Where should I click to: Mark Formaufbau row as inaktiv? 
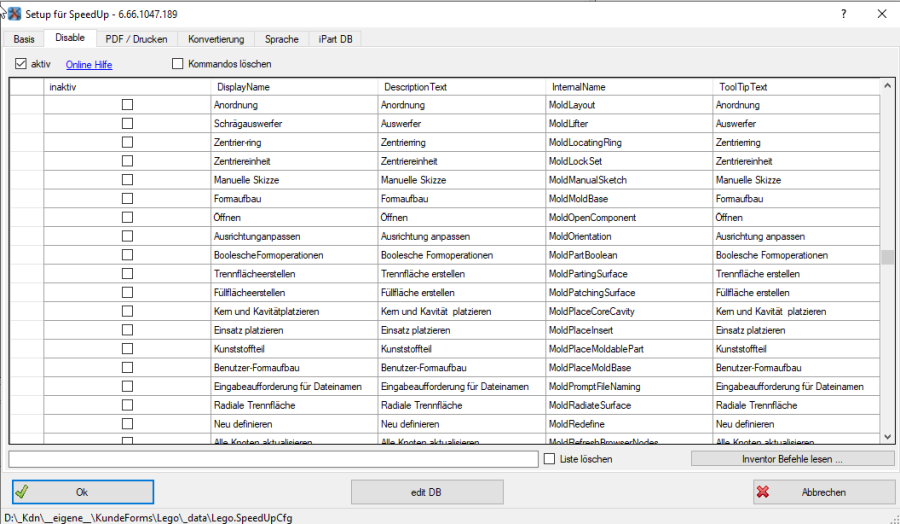tap(127, 199)
